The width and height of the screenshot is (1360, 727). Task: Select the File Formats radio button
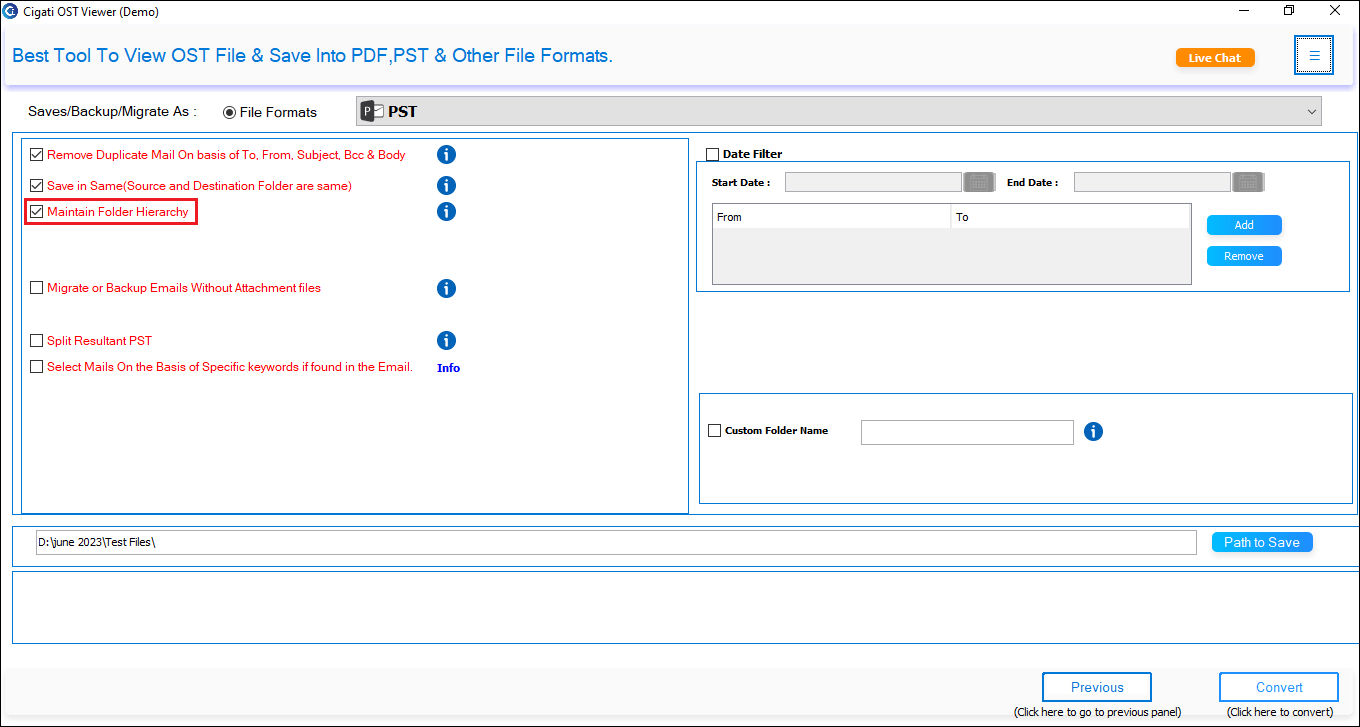(x=230, y=112)
